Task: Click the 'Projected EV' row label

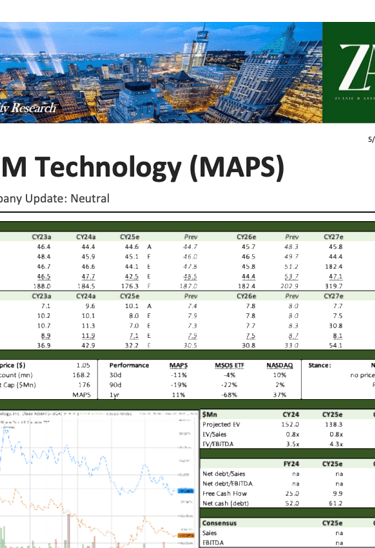Action: coord(221,425)
